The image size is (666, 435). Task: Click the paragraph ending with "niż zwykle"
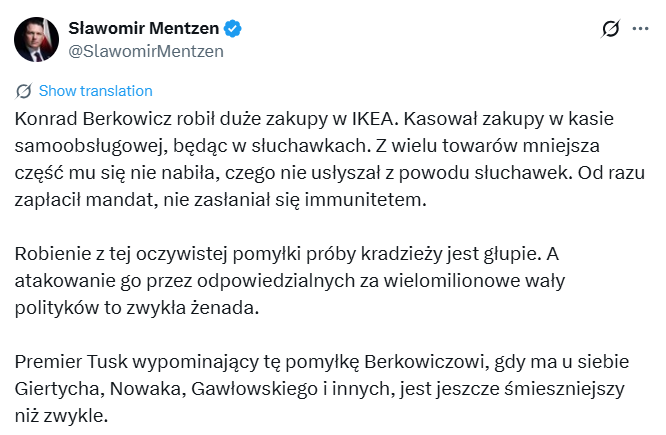coord(330,387)
